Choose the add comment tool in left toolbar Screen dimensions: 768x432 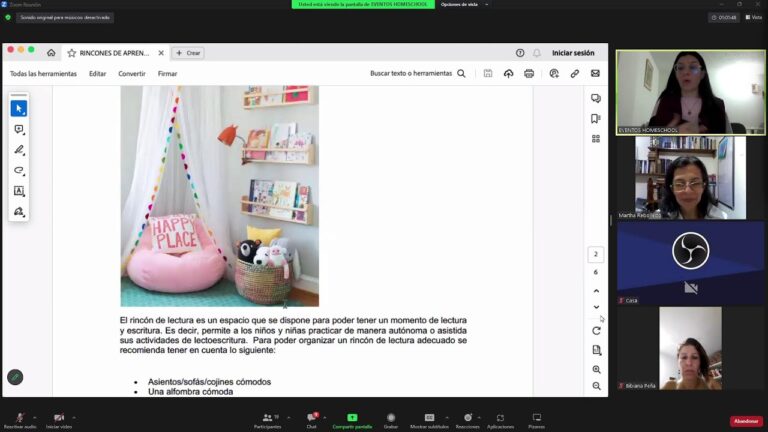[x=19, y=129]
